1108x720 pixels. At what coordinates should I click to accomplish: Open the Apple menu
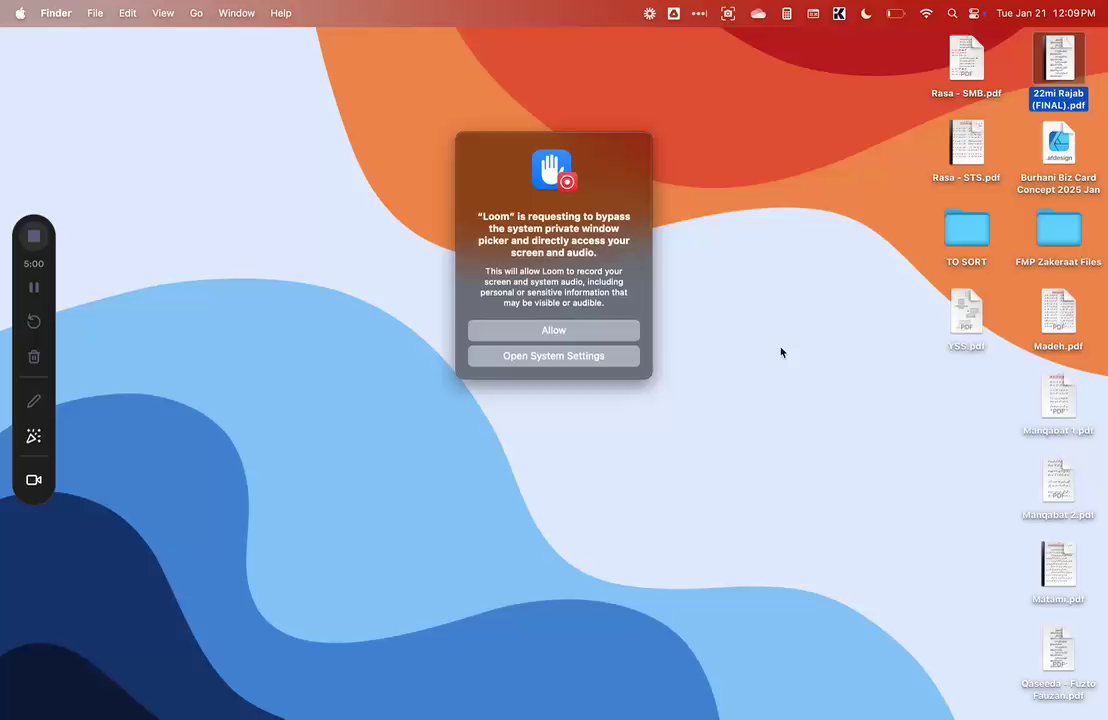20,13
